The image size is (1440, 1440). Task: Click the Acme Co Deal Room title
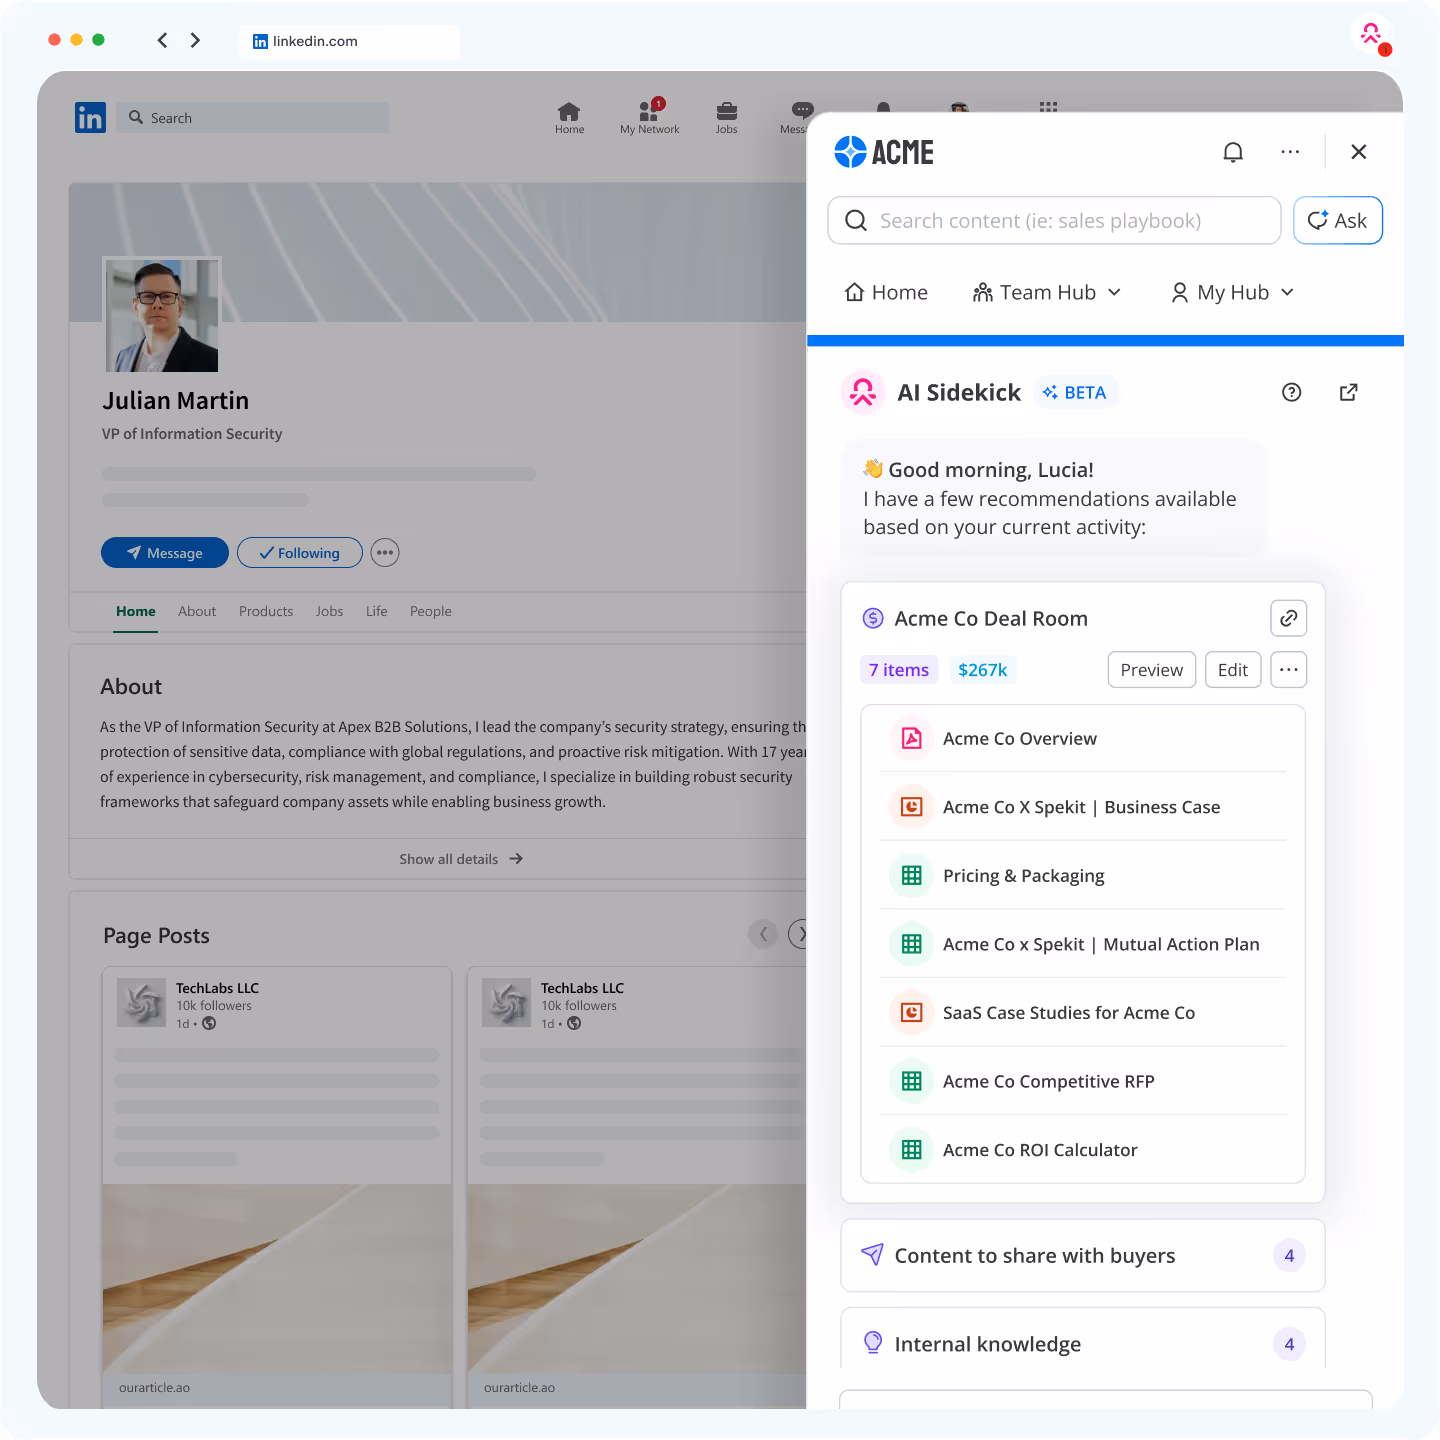pos(991,618)
